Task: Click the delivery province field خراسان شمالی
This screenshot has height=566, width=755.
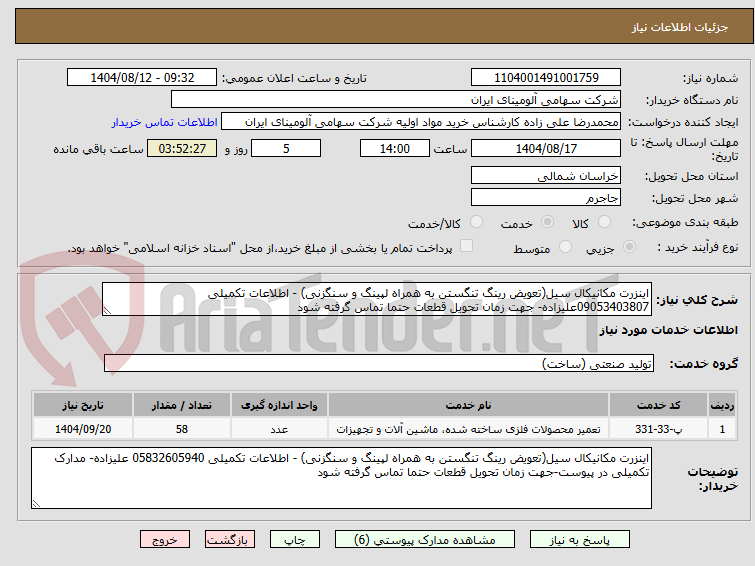Action: (x=546, y=176)
